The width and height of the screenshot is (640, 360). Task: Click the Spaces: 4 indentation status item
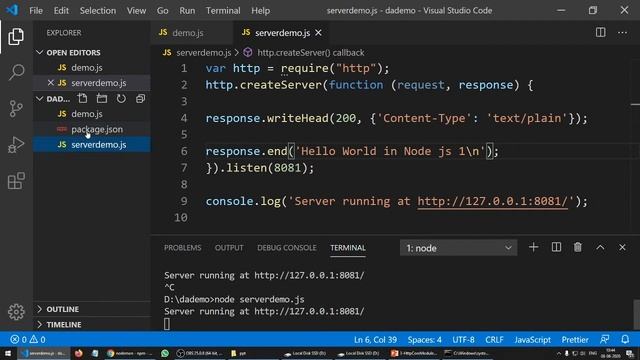coord(424,339)
